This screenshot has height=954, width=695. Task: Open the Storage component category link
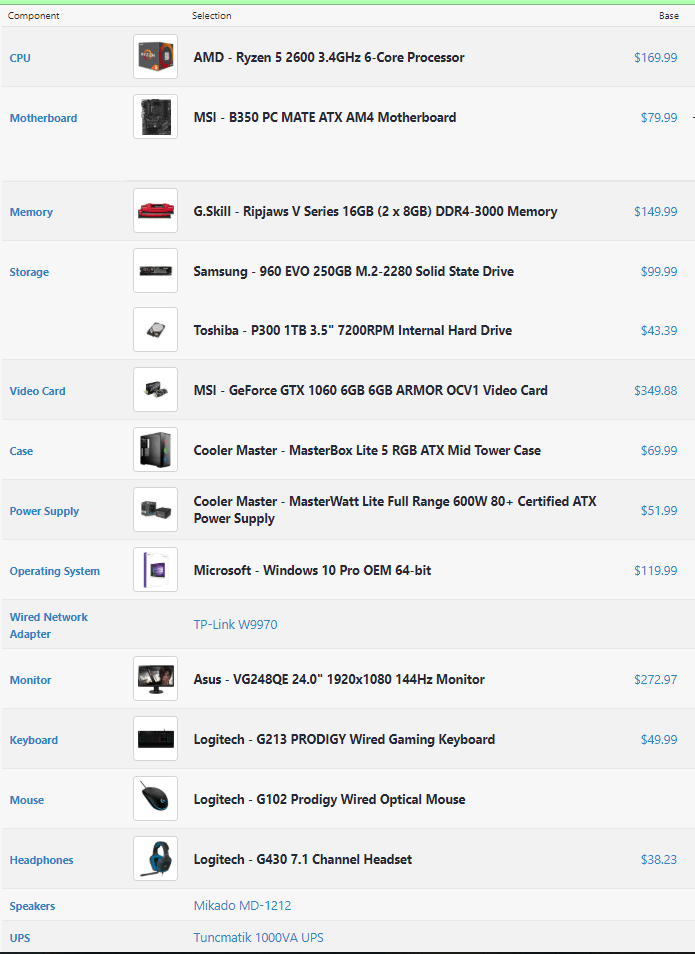point(29,272)
